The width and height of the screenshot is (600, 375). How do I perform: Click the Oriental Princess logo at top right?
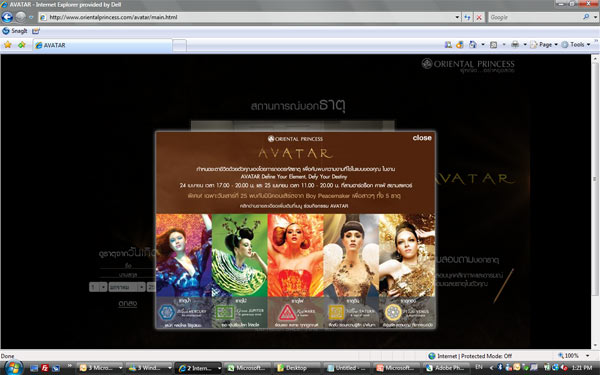coord(468,65)
